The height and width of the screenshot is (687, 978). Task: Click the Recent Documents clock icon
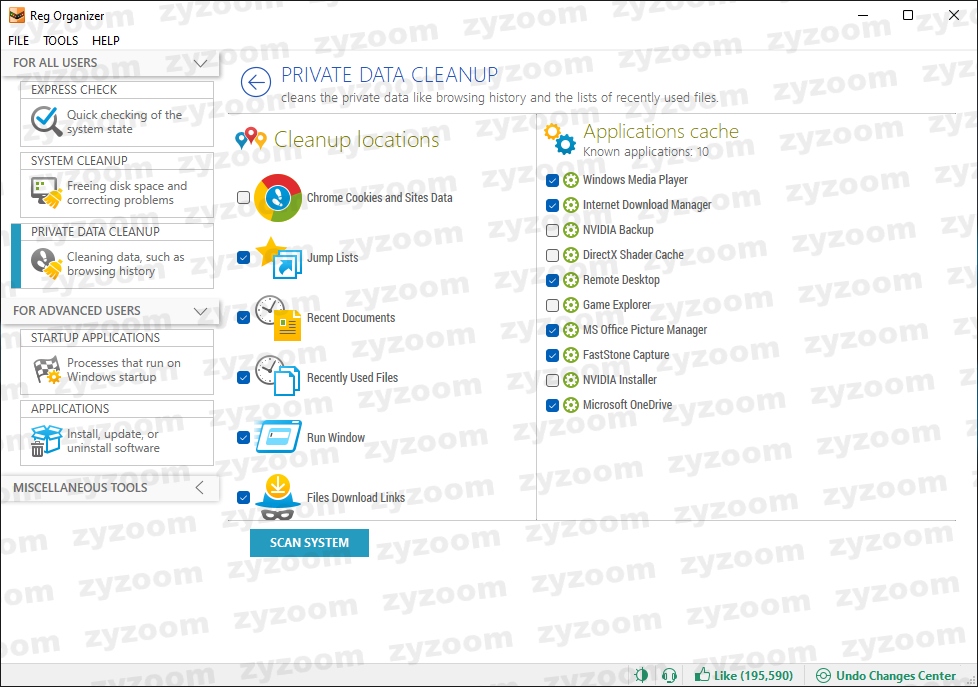click(x=278, y=318)
